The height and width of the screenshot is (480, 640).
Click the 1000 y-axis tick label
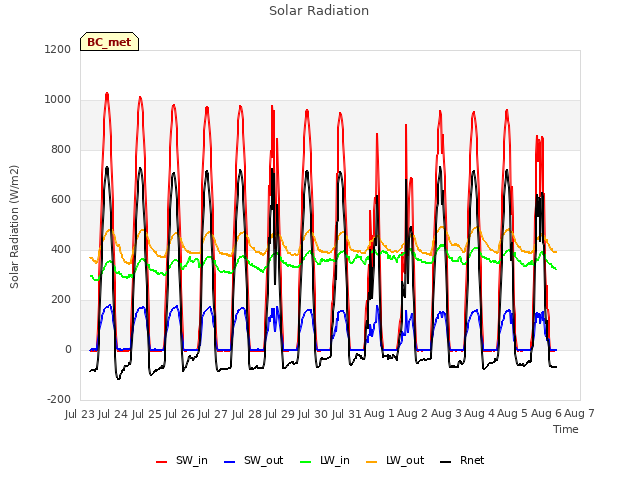click(58, 100)
